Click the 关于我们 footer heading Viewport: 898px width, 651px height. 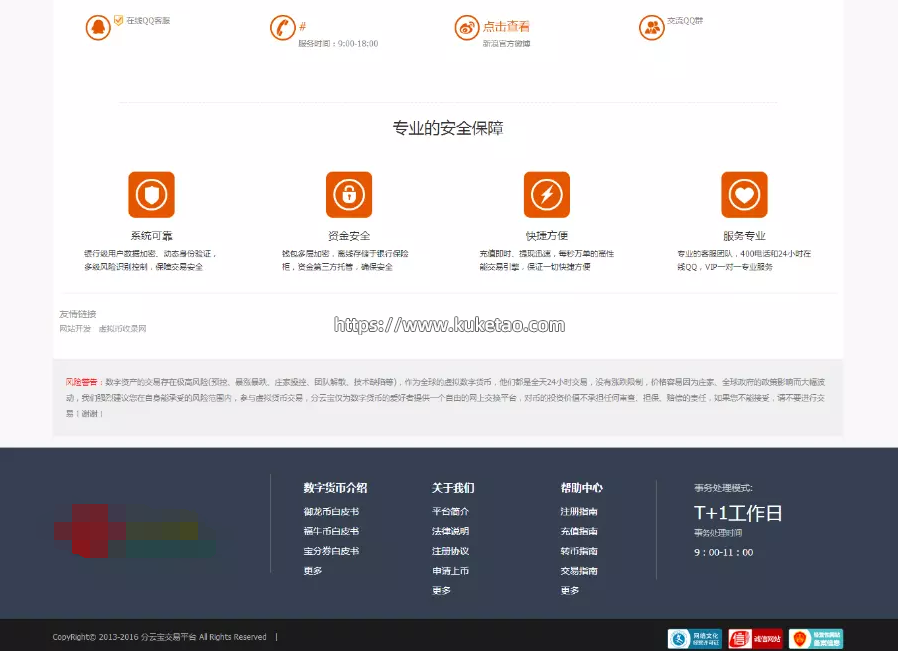tap(453, 488)
